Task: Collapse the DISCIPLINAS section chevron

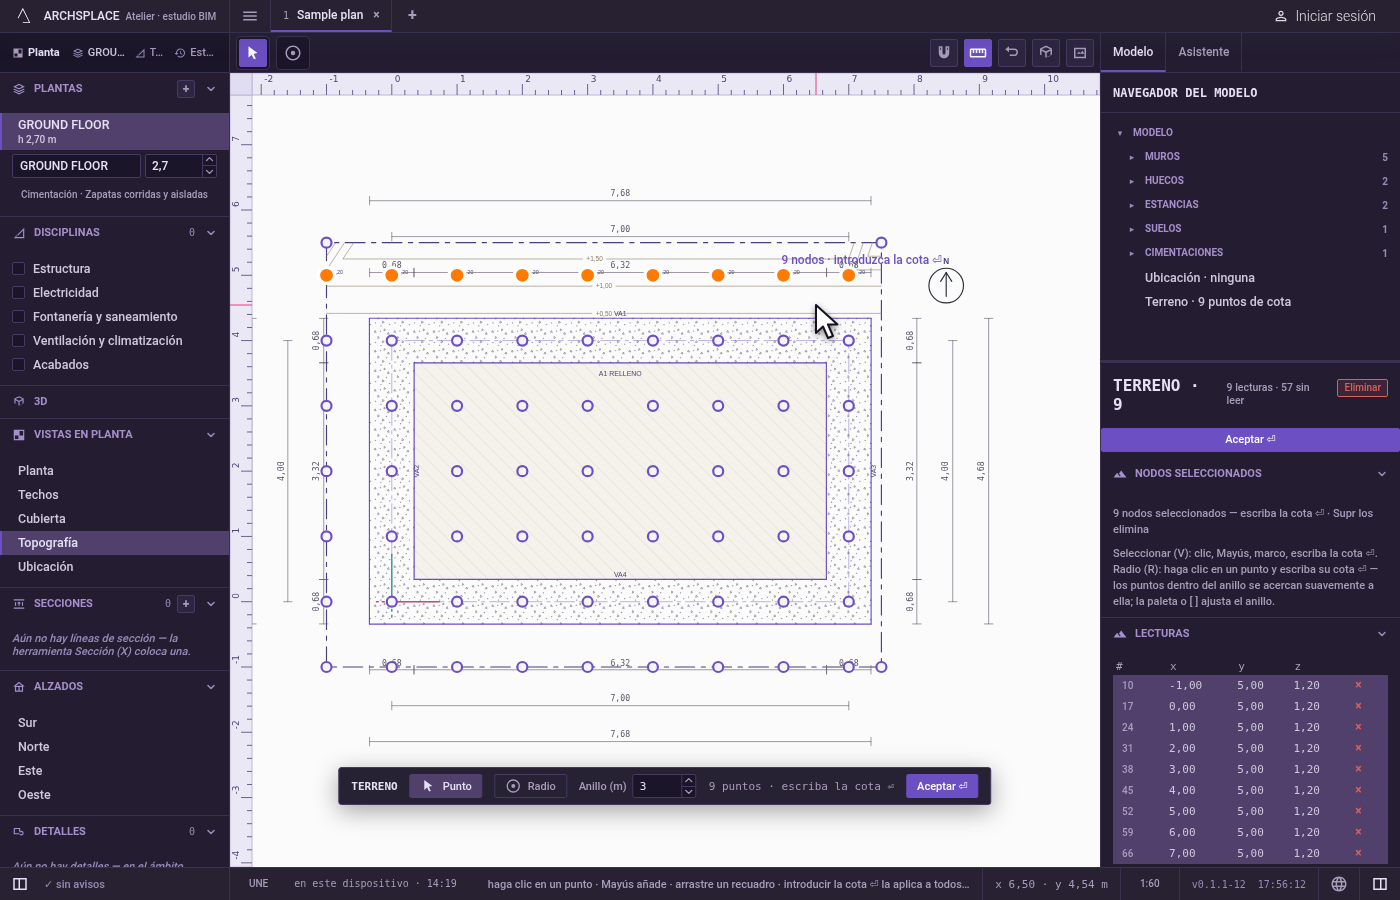Action: click(x=211, y=233)
